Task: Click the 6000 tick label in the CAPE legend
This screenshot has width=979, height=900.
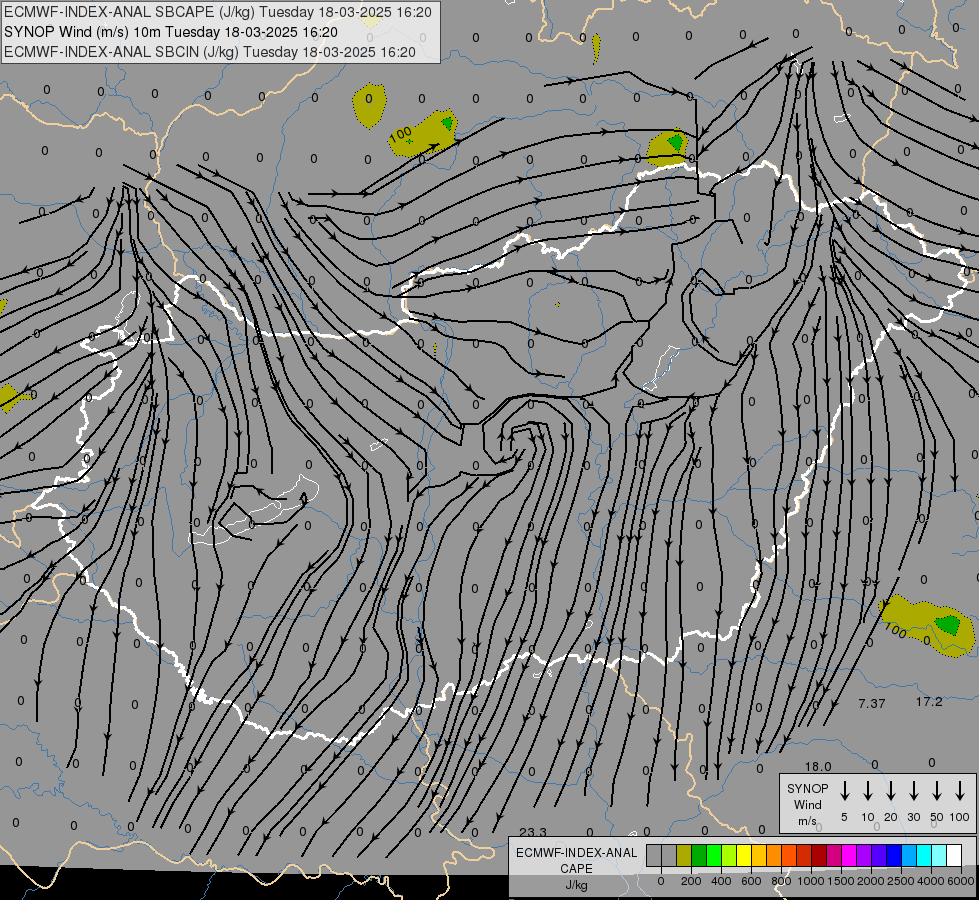Action: tap(961, 881)
